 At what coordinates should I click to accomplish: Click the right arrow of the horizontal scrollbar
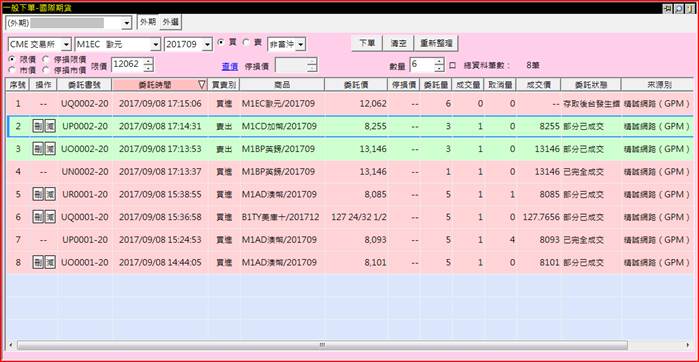687,345
